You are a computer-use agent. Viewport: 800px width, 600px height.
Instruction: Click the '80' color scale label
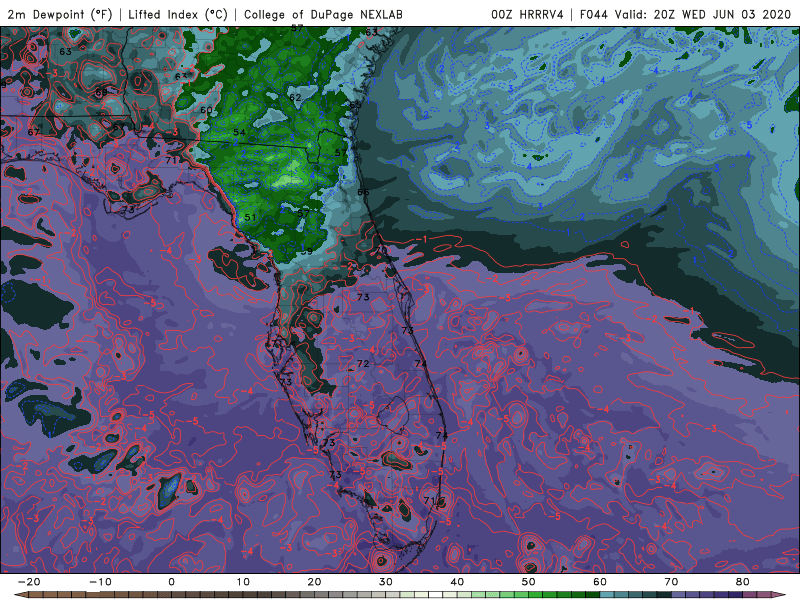[743, 582]
